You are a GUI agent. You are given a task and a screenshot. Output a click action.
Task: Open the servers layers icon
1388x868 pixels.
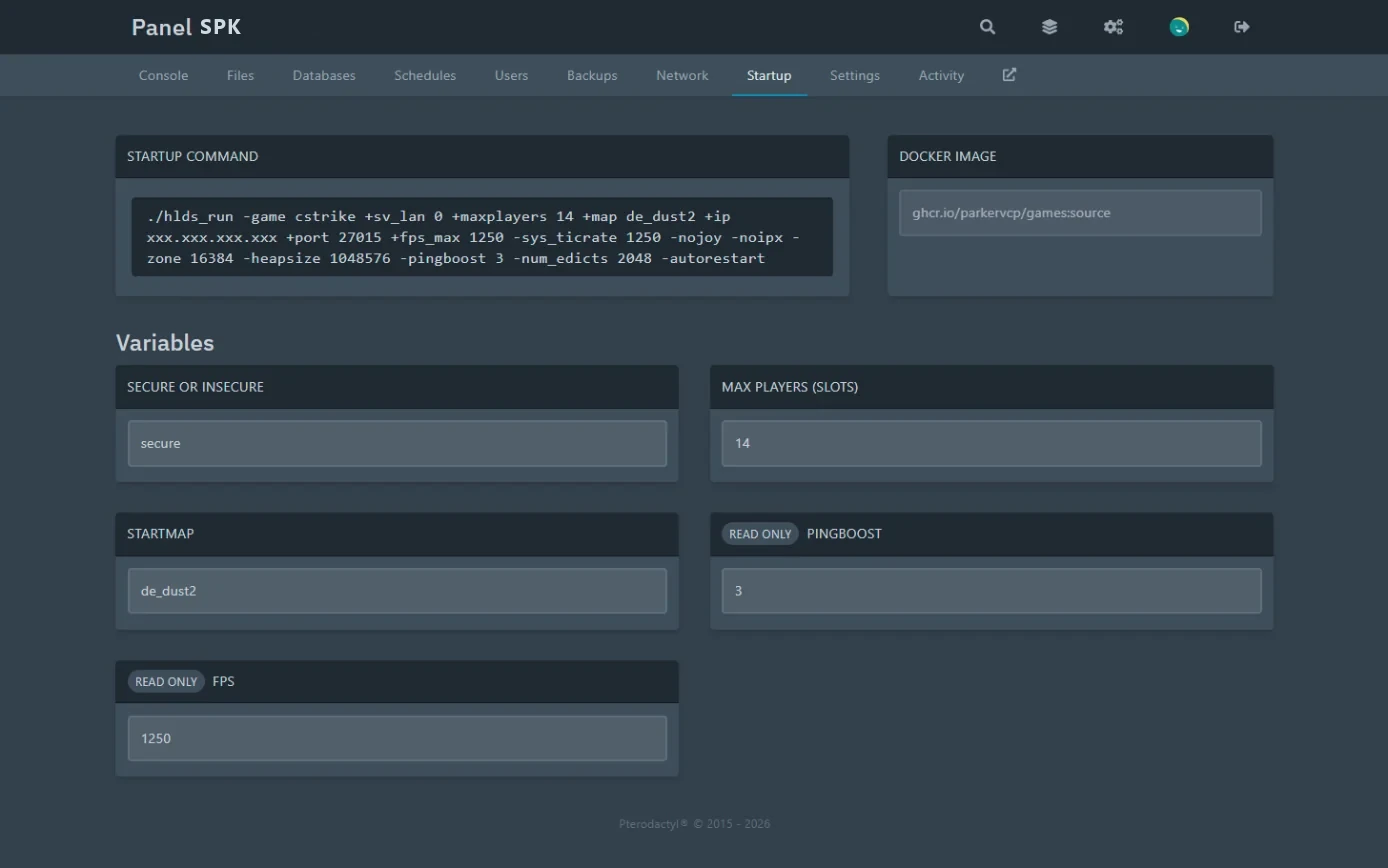click(x=1049, y=27)
